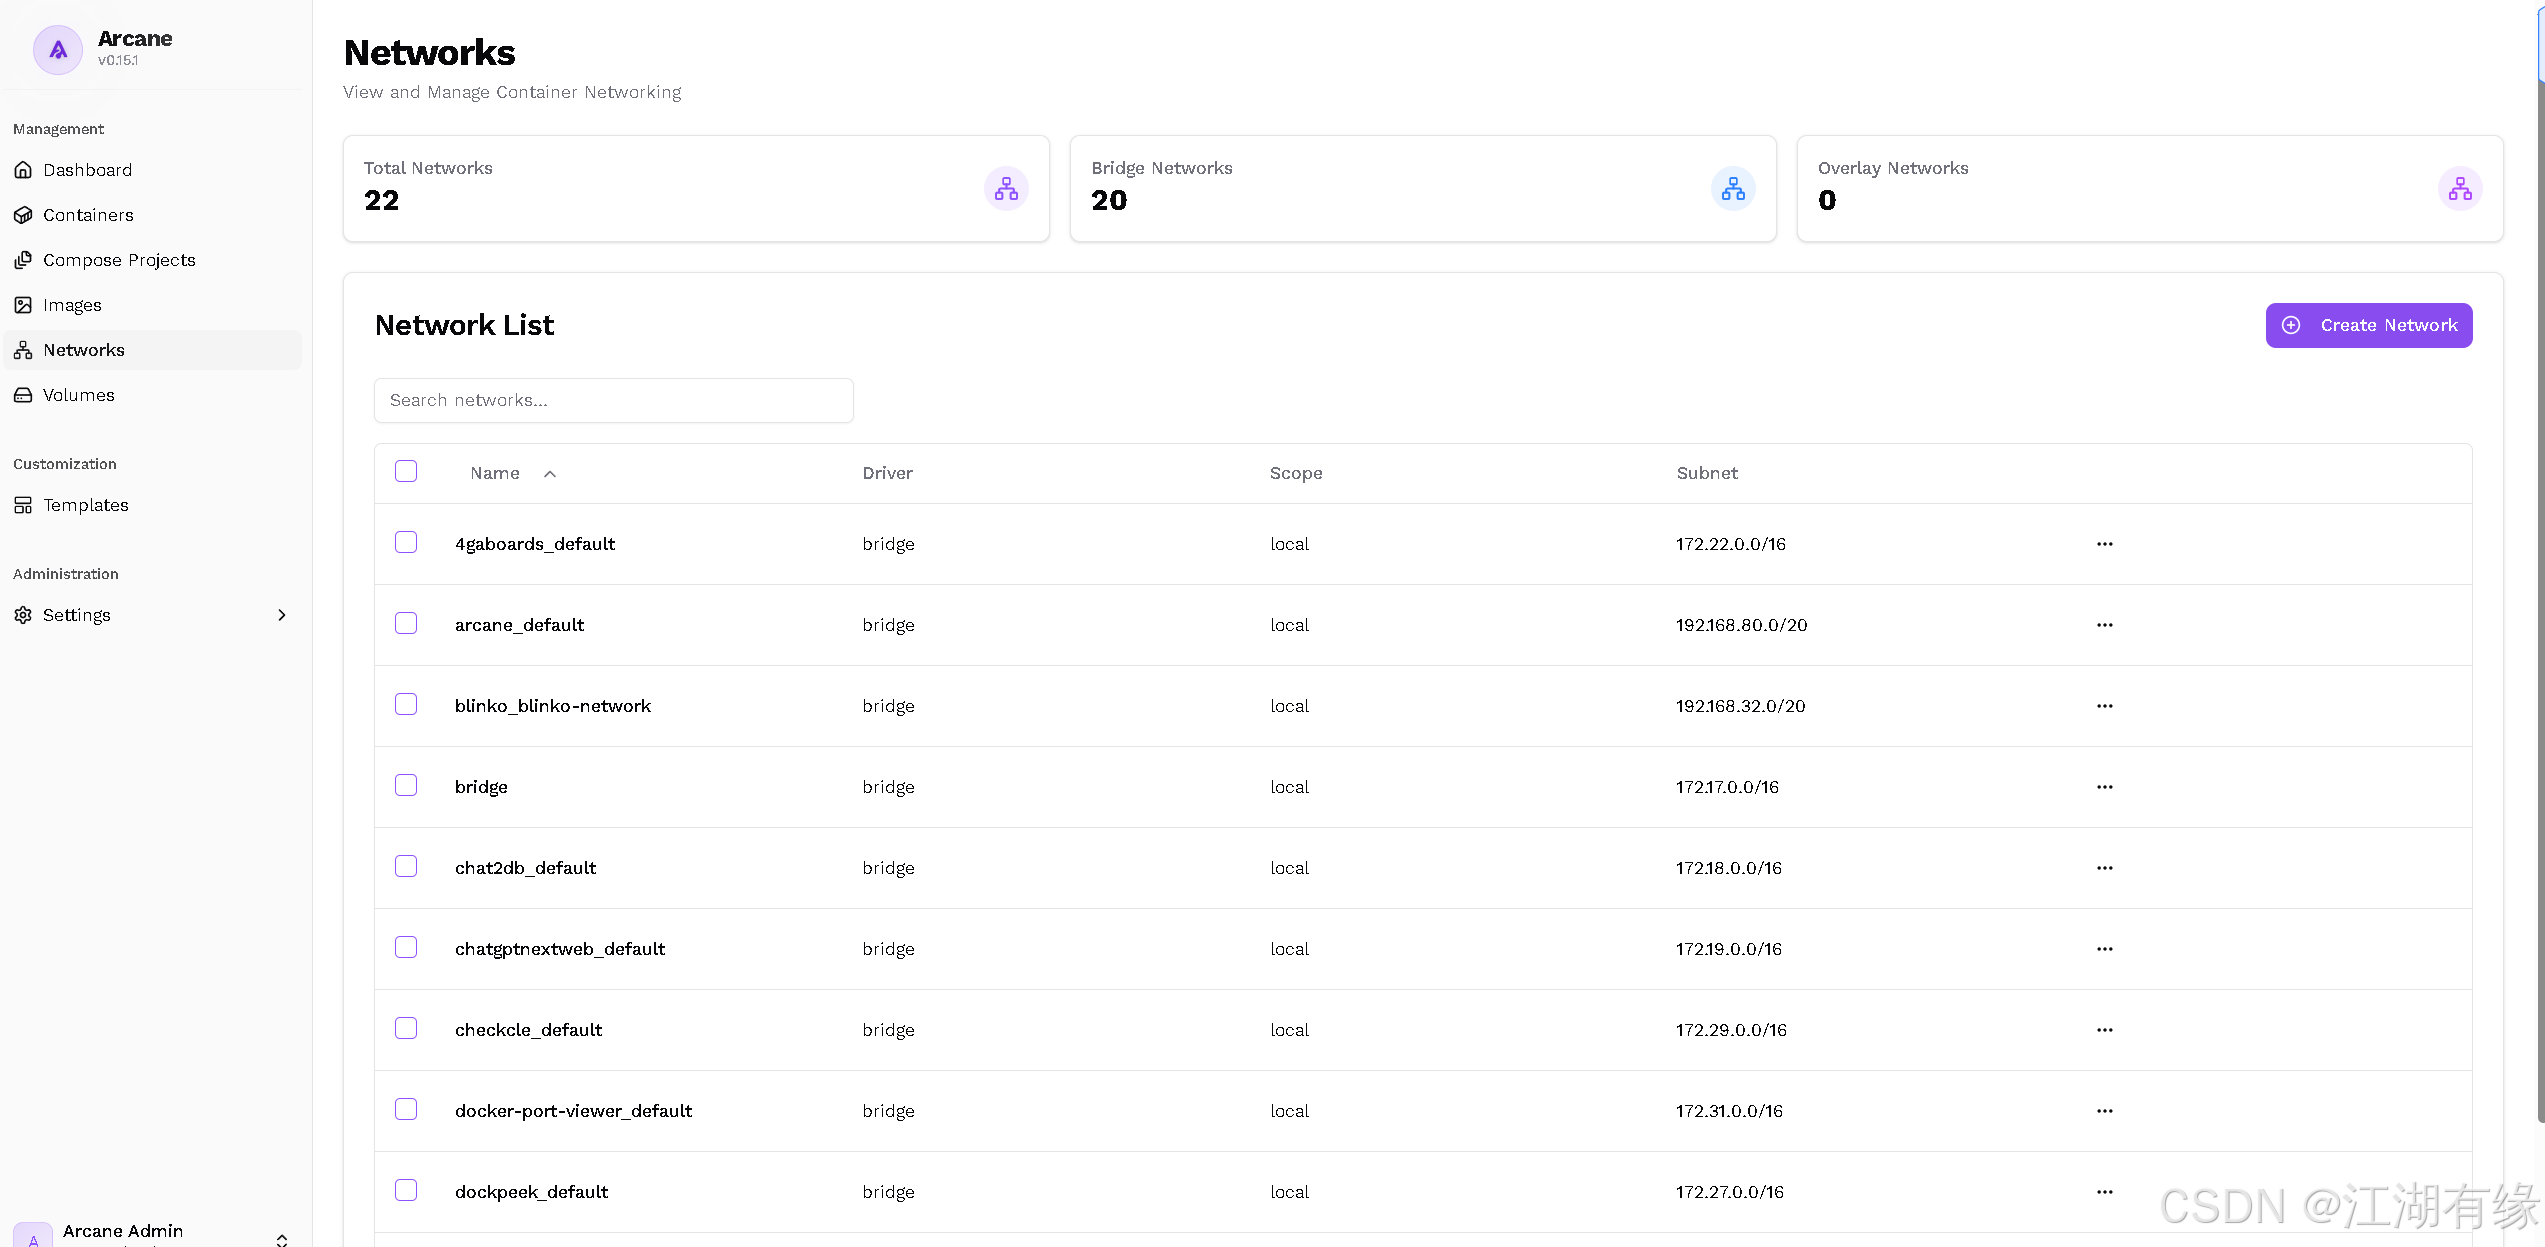
Task: Check the 4gaboards_default network checkbox
Action: click(406, 542)
